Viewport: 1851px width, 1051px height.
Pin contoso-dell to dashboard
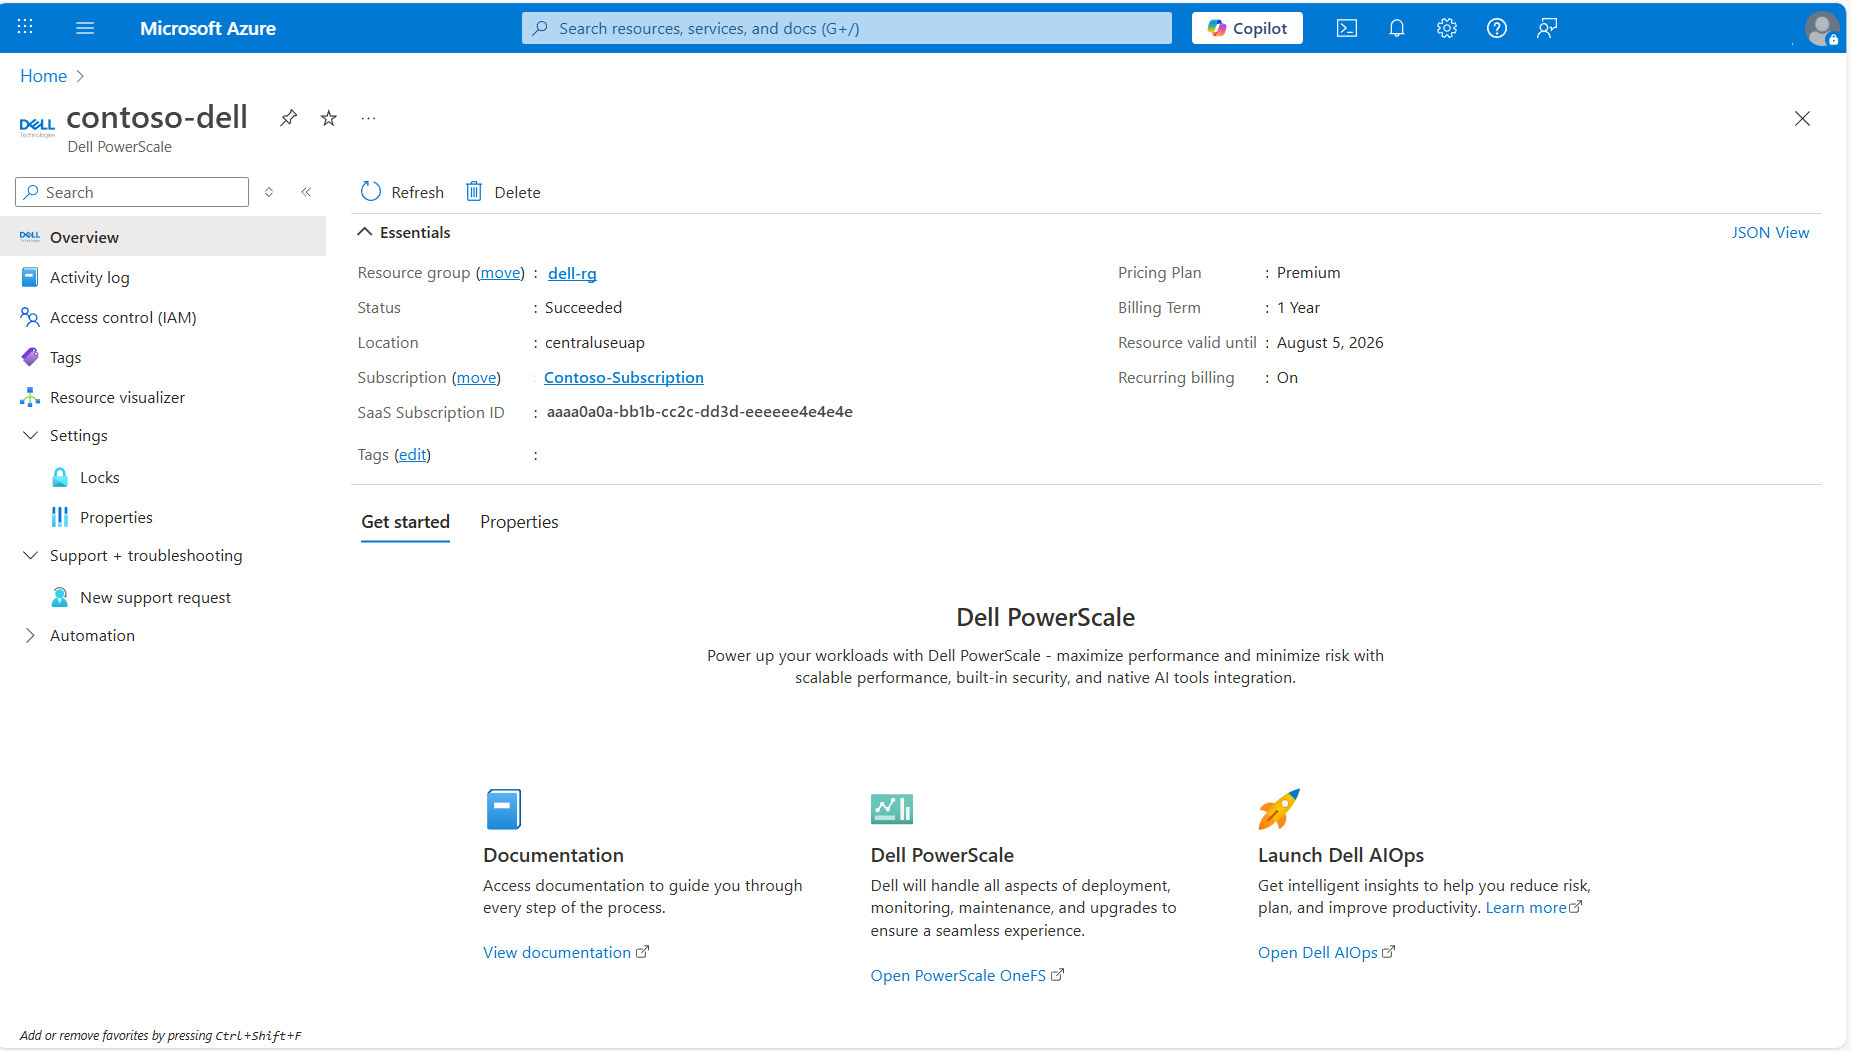click(288, 118)
